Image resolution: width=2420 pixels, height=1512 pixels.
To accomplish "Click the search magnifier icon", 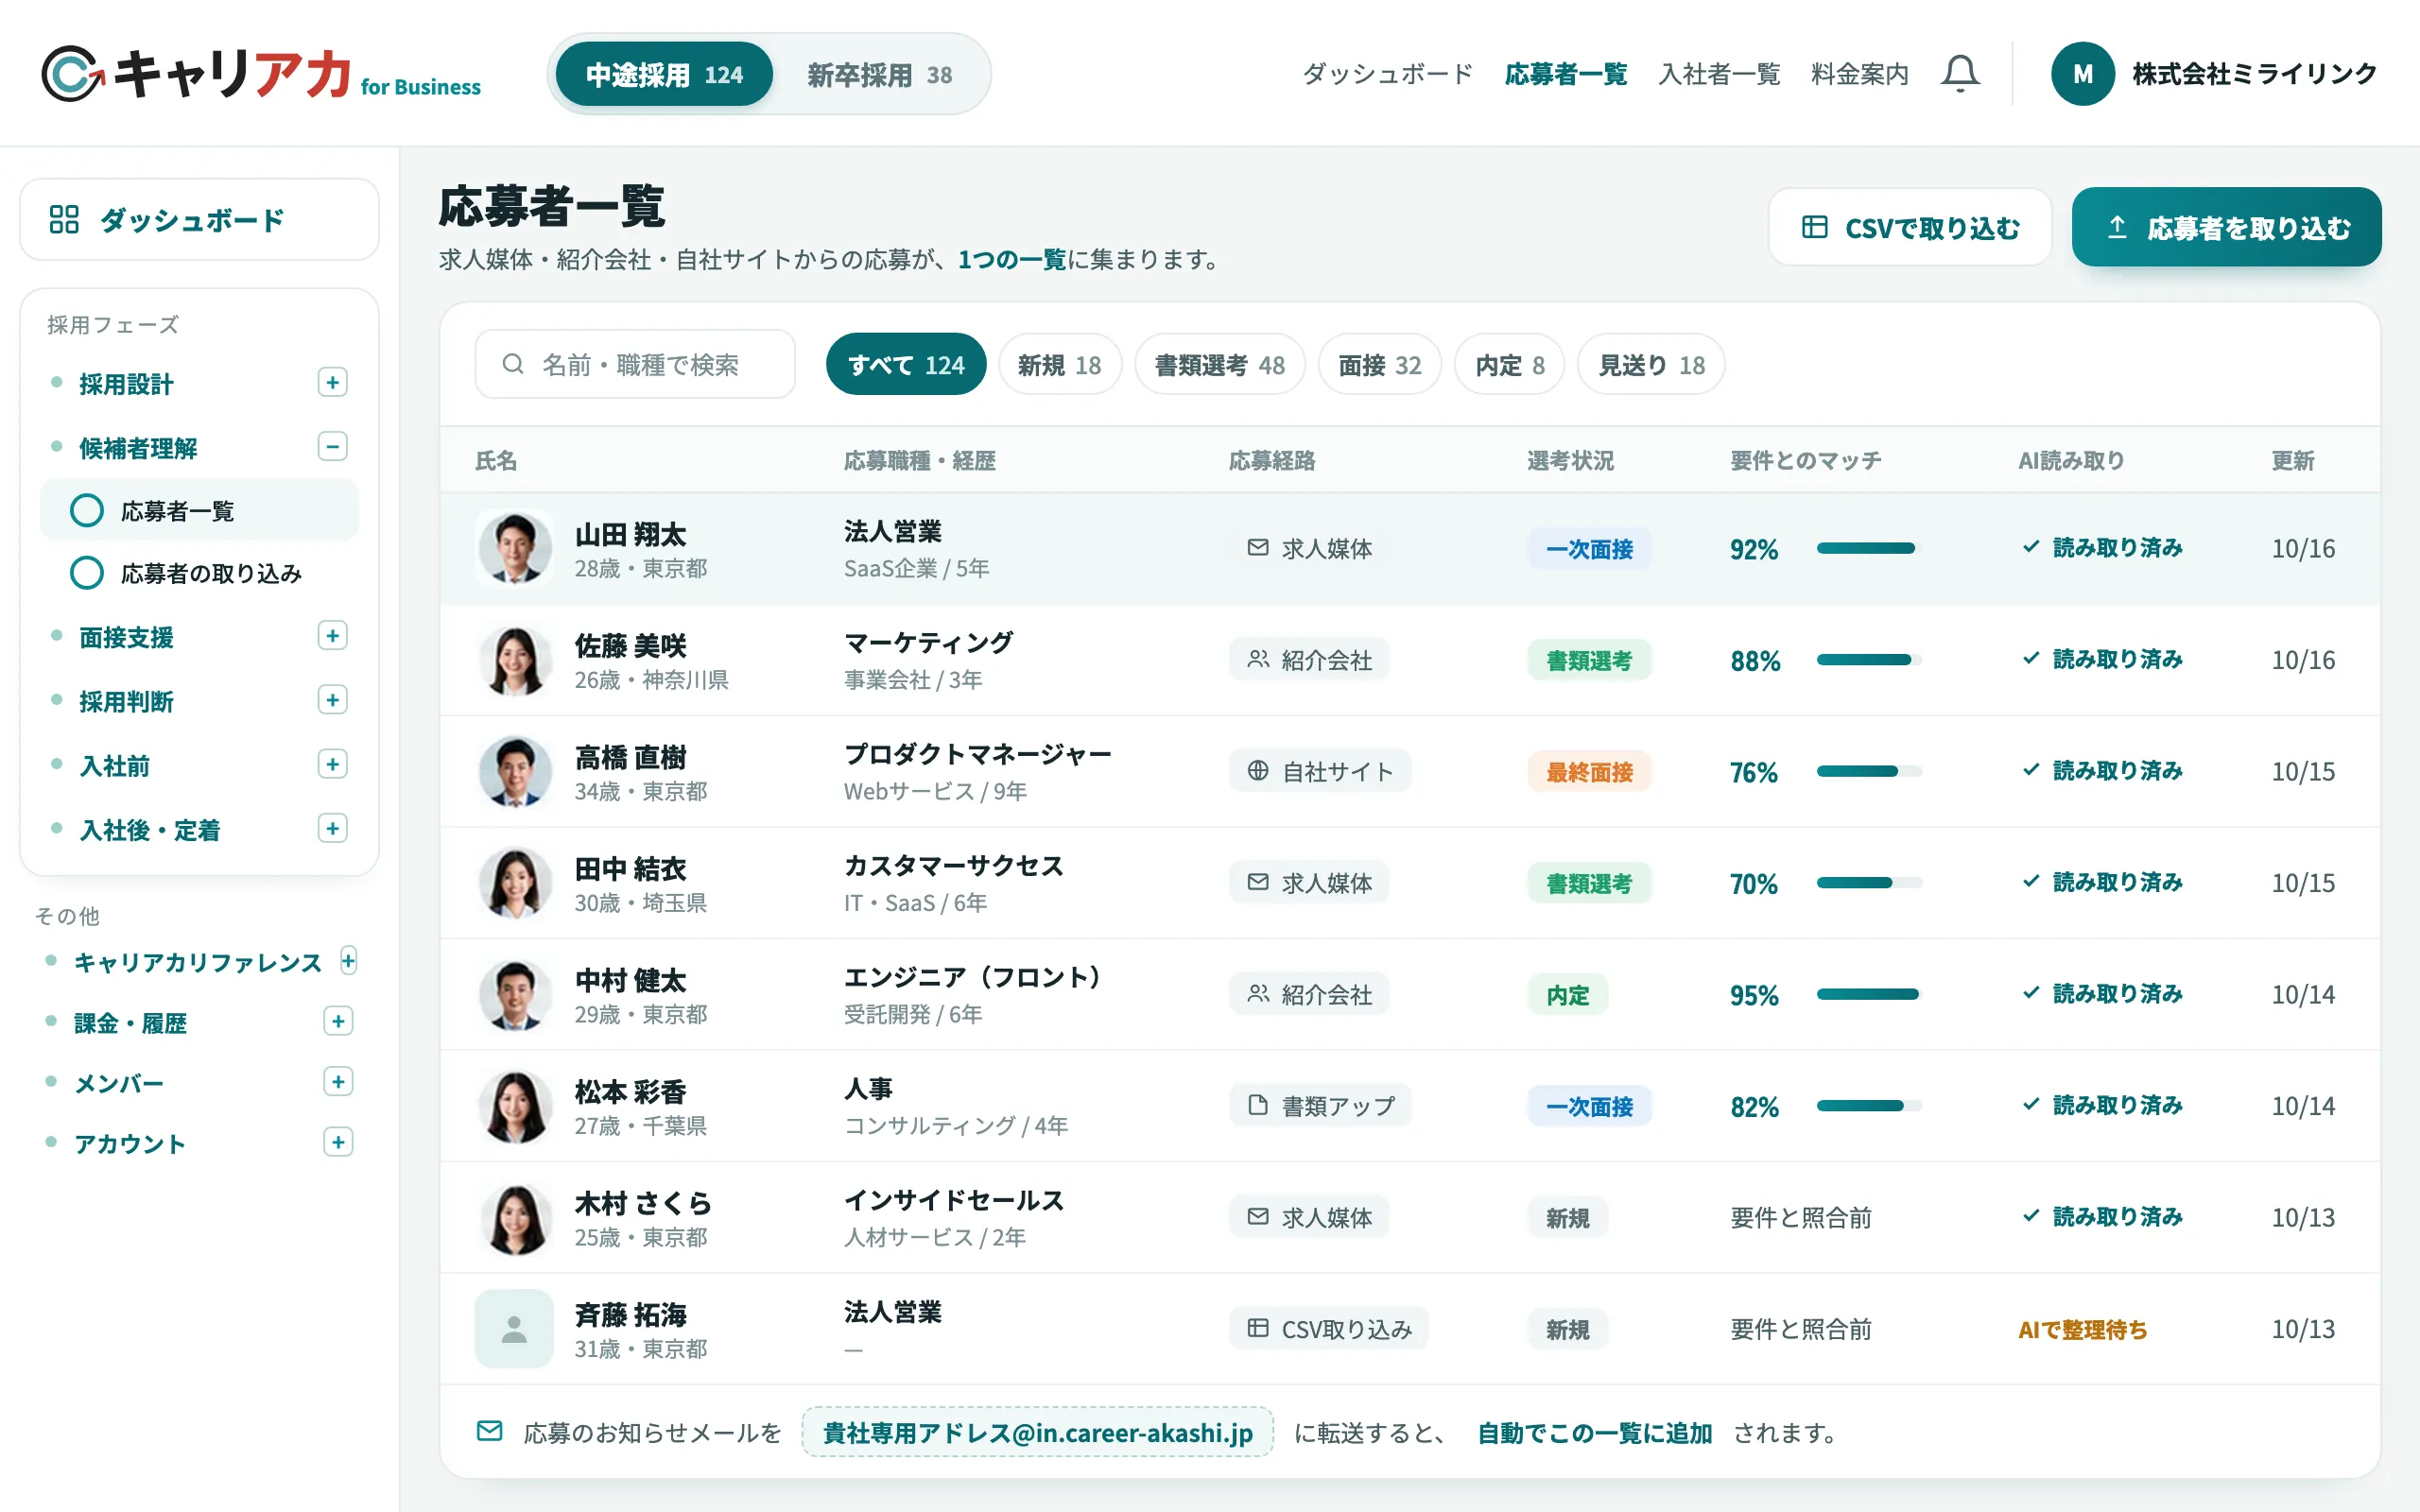I will tap(513, 364).
